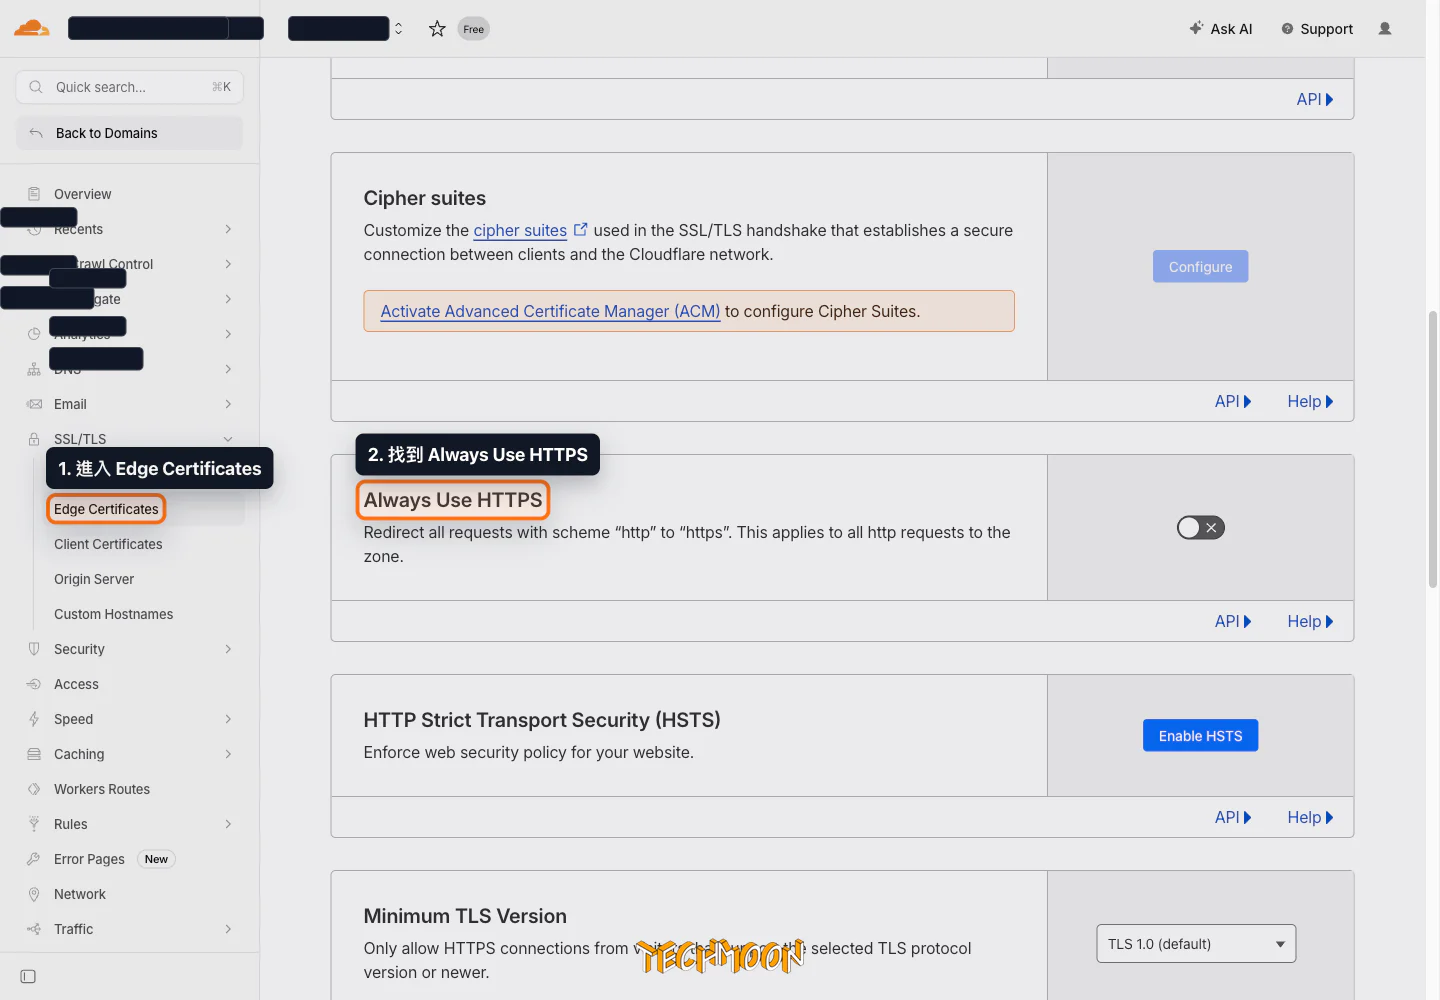Viewport: 1440px width, 1000px height.
Task: Open the account switcher up-down arrows
Action: tap(398, 29)
